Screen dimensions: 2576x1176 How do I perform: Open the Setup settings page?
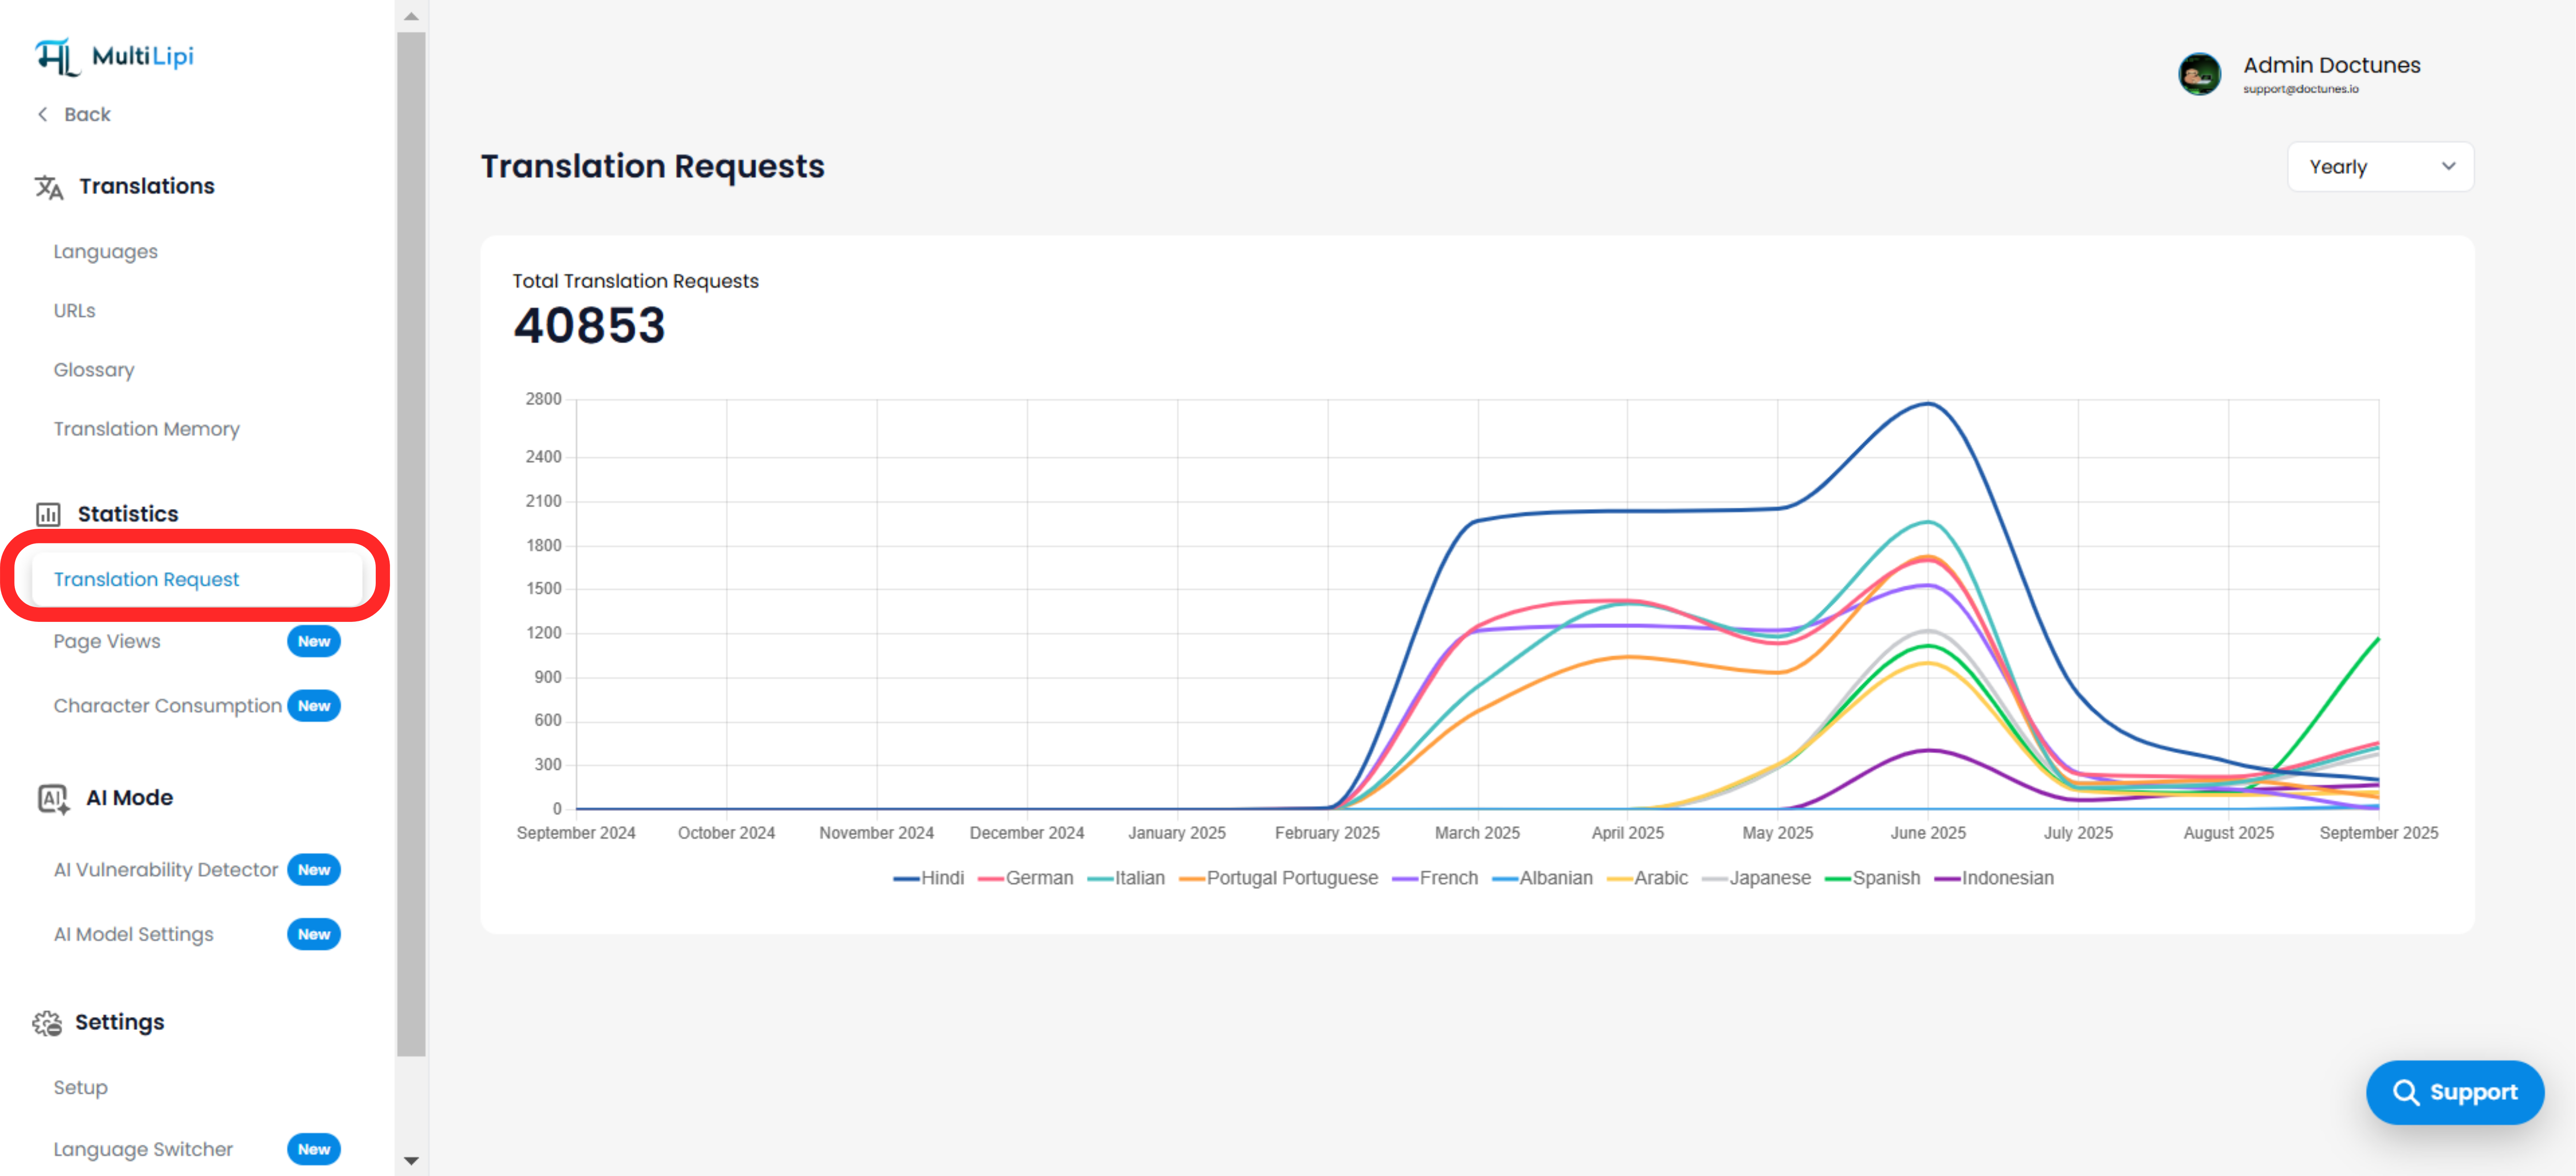tap(80, 1088)
